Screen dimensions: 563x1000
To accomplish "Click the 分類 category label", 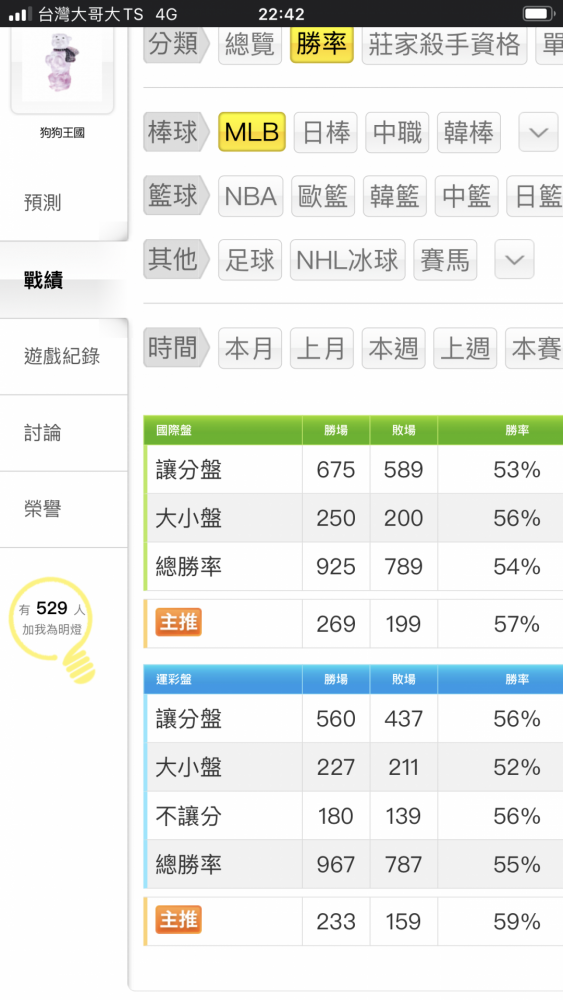I will [x=177, y=45].
